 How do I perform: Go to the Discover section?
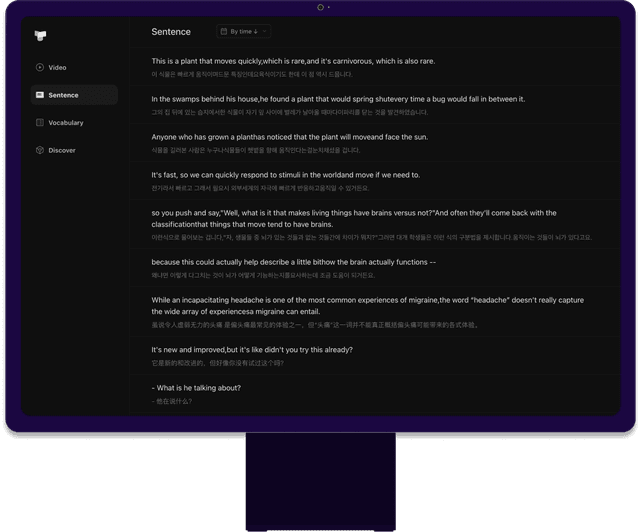(61, 150)
